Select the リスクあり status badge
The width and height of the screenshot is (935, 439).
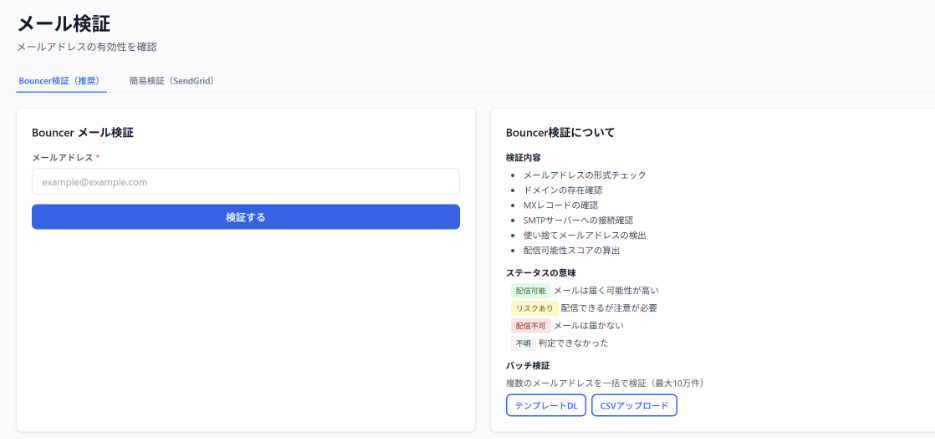point(534,308)
